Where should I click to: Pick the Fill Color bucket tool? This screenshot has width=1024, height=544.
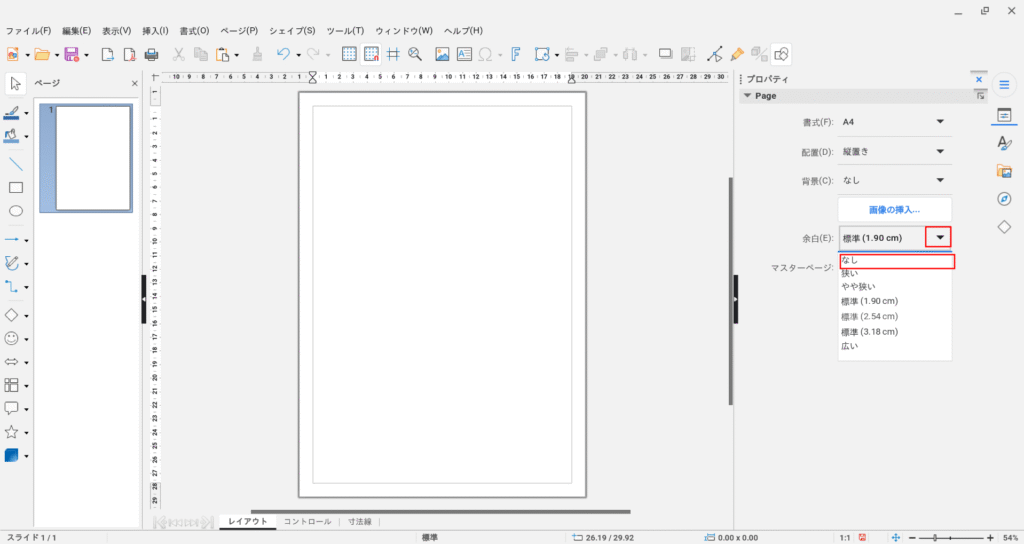[x=11, y=136]
